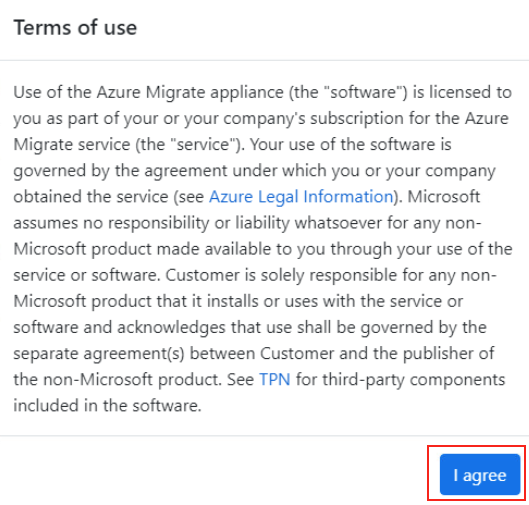Click the words 'for third-party components'

coord(400,380)
